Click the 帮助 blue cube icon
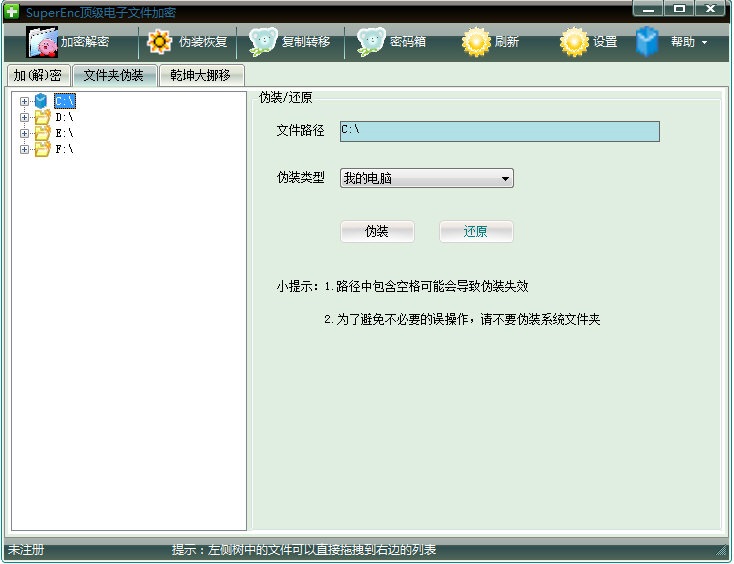The height and width of the screenshot is (564, 734). [647, 42]
